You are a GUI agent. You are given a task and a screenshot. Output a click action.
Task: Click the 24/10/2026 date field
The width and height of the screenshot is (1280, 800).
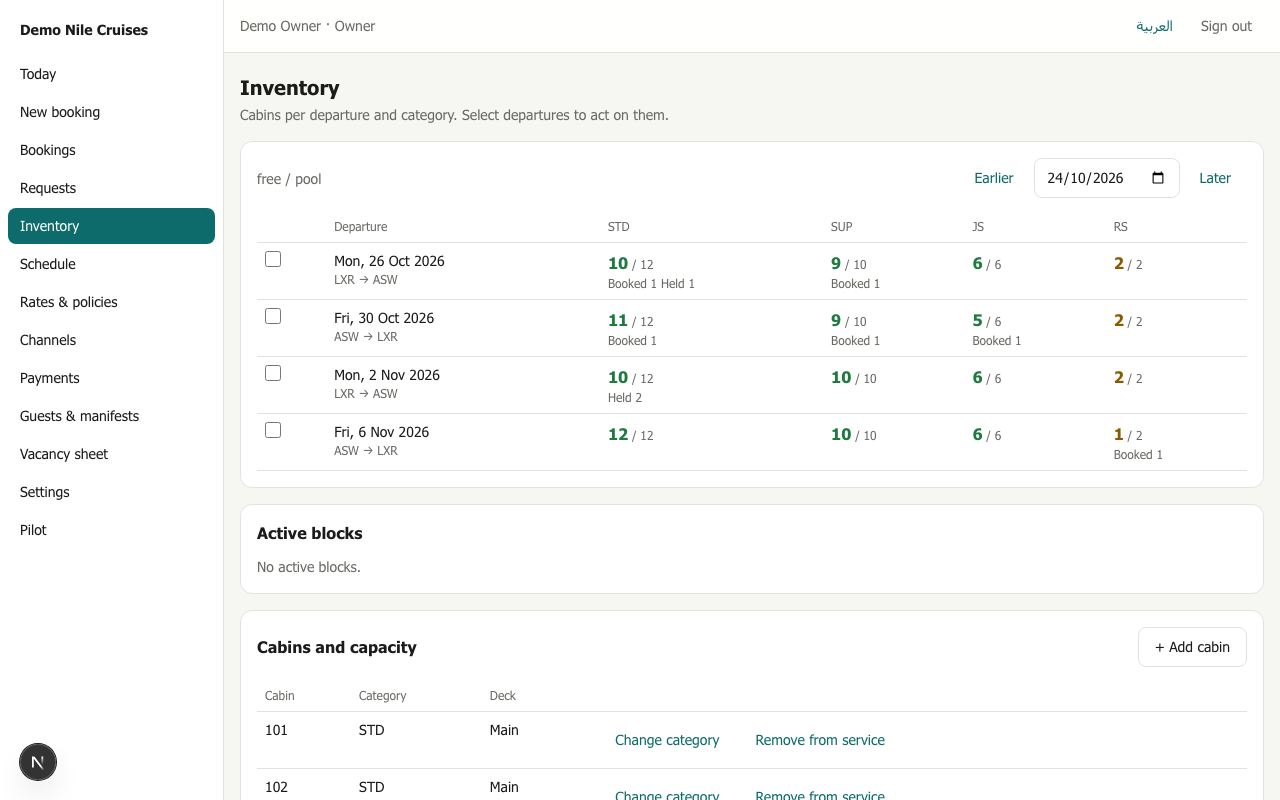1107,178
